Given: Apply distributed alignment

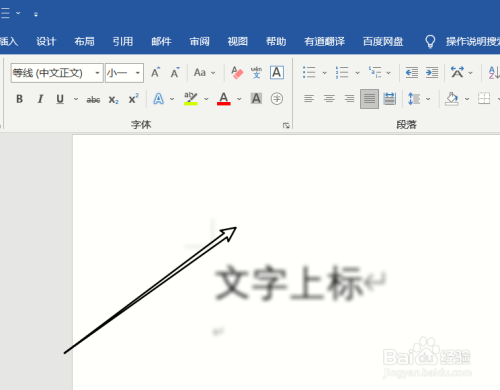Looking at the screenshot, I should [390, 99].
